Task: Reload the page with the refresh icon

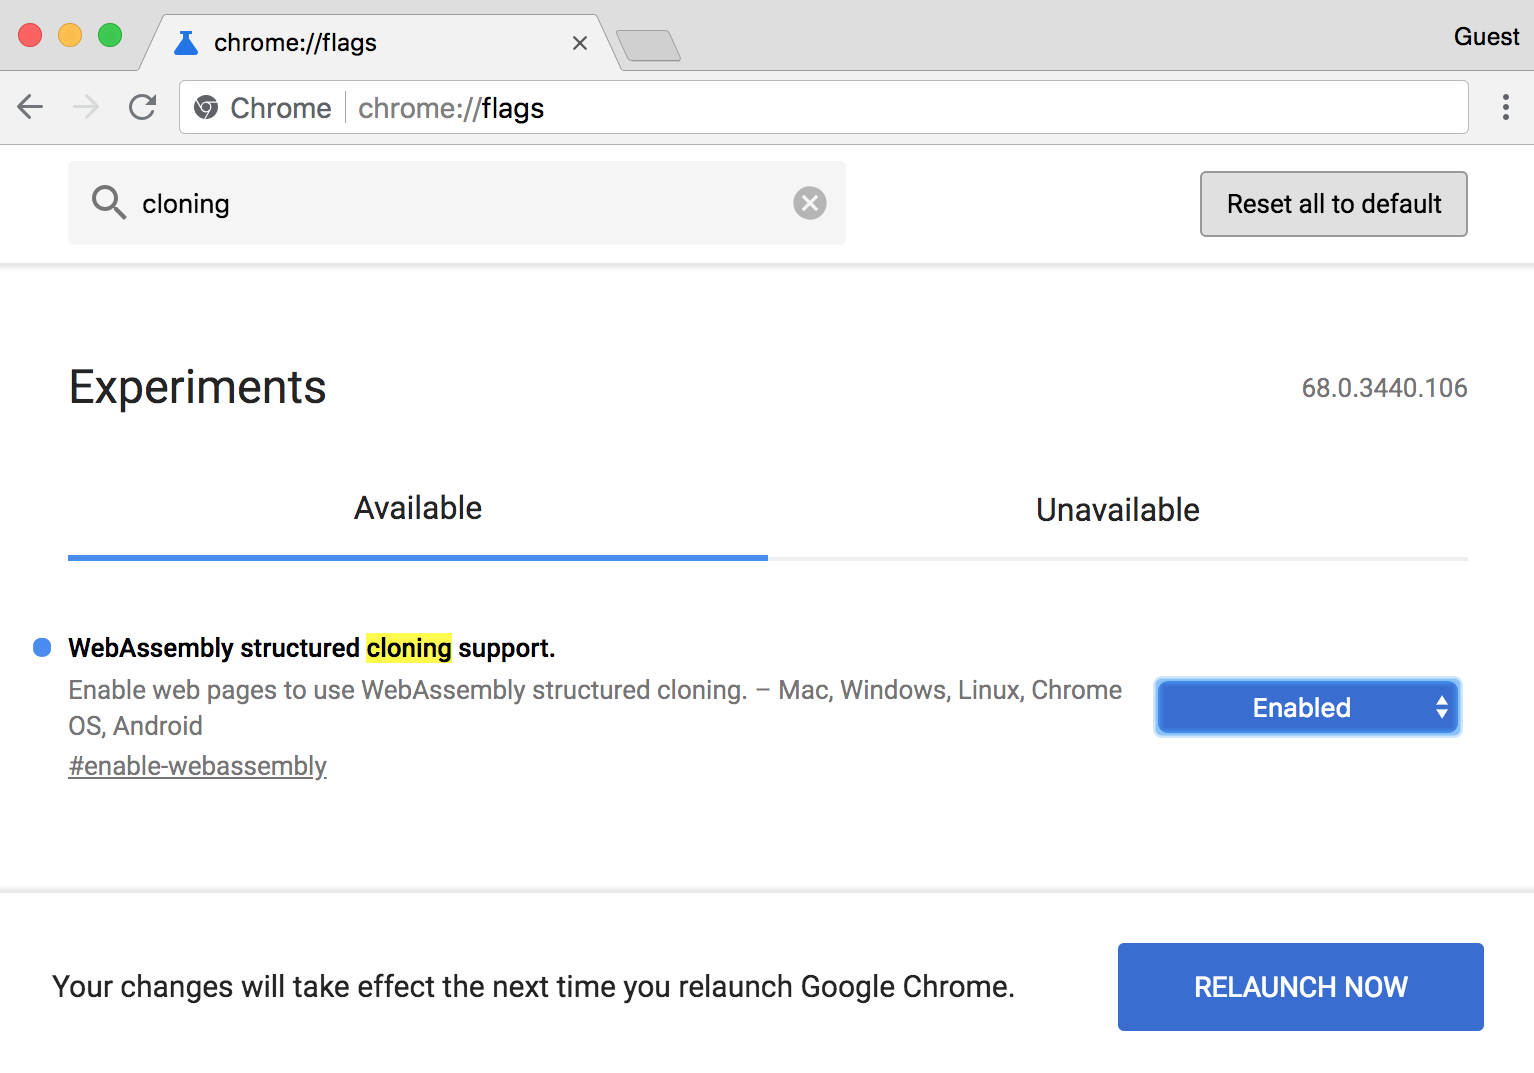Action: pos(143,107)
